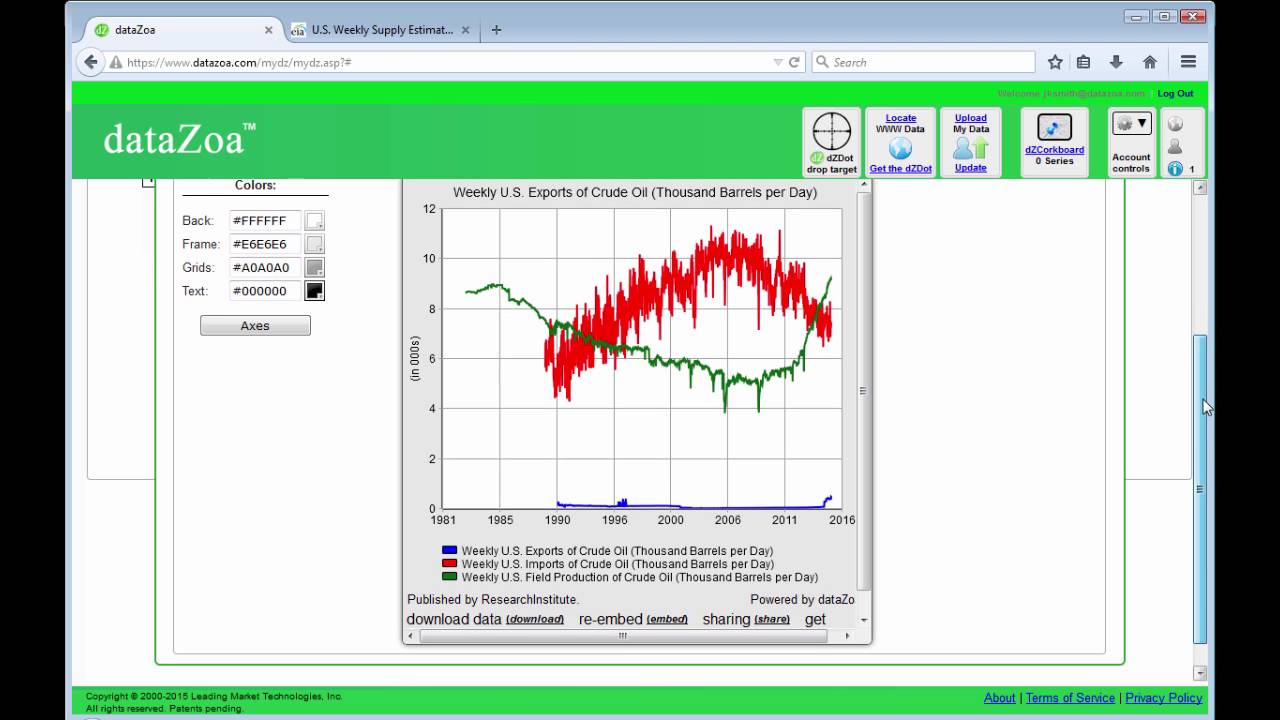Click the Upload link

click(970, 118)
